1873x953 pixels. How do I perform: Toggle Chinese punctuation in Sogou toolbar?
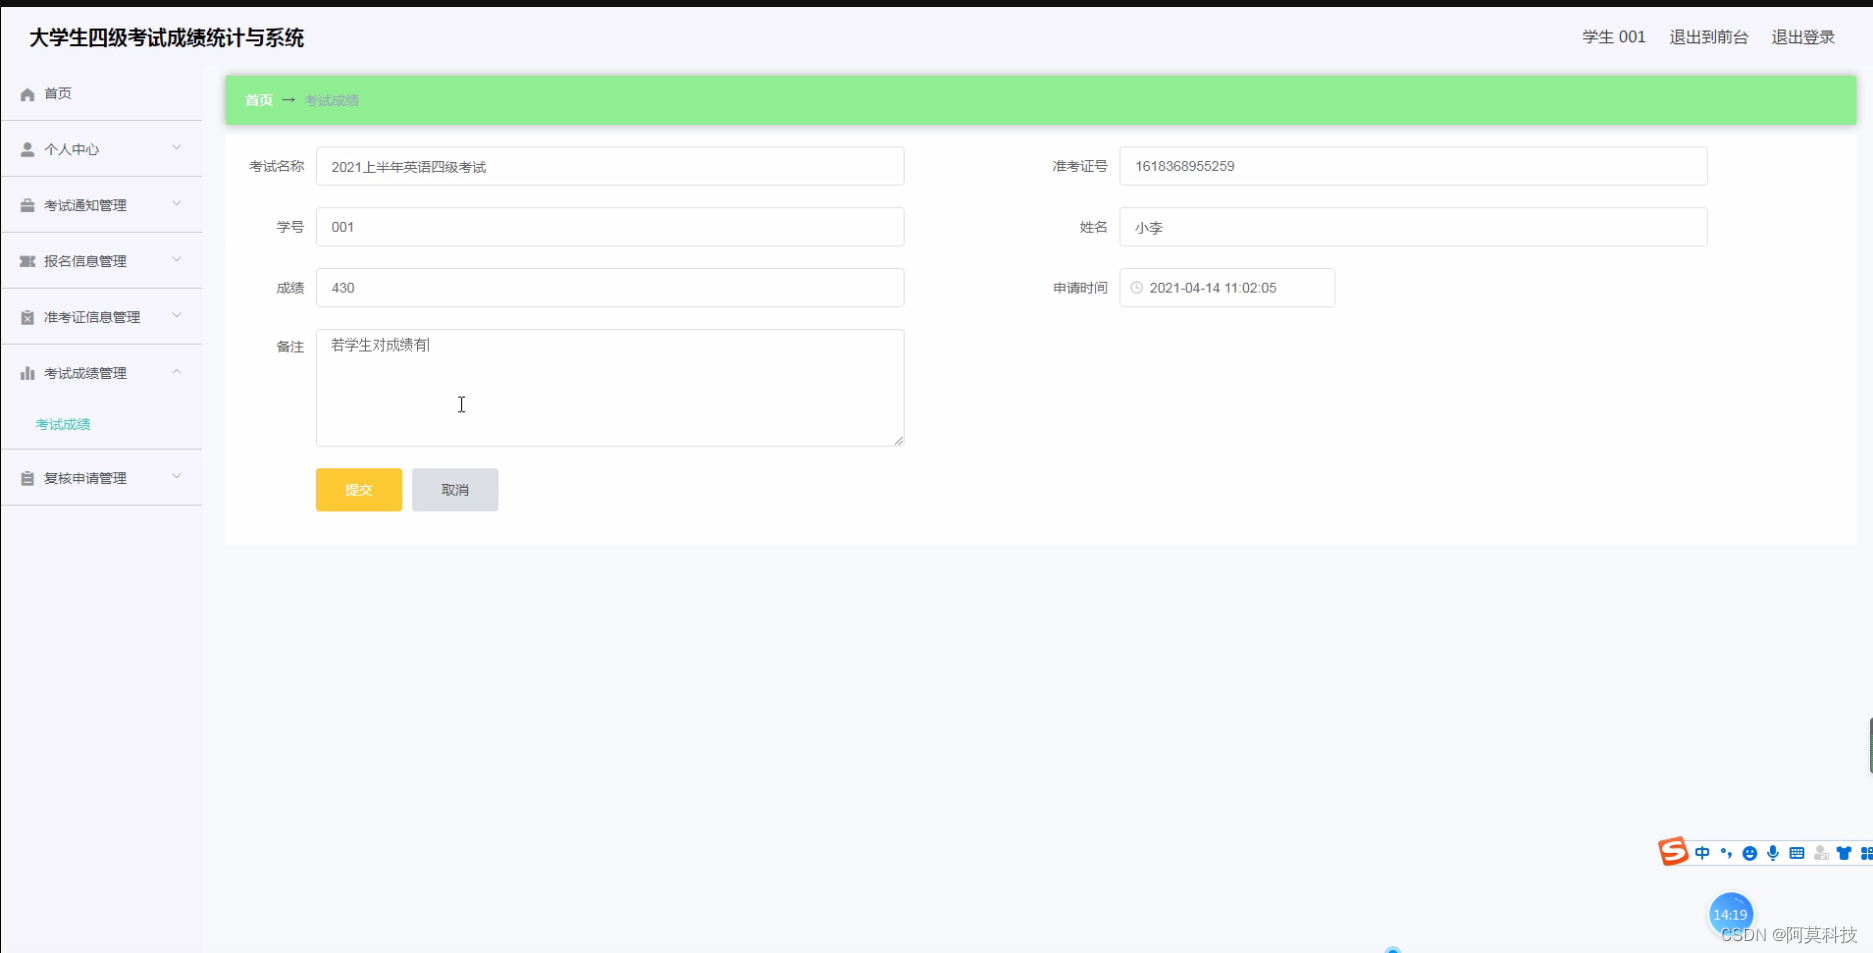coord(1727,852)
